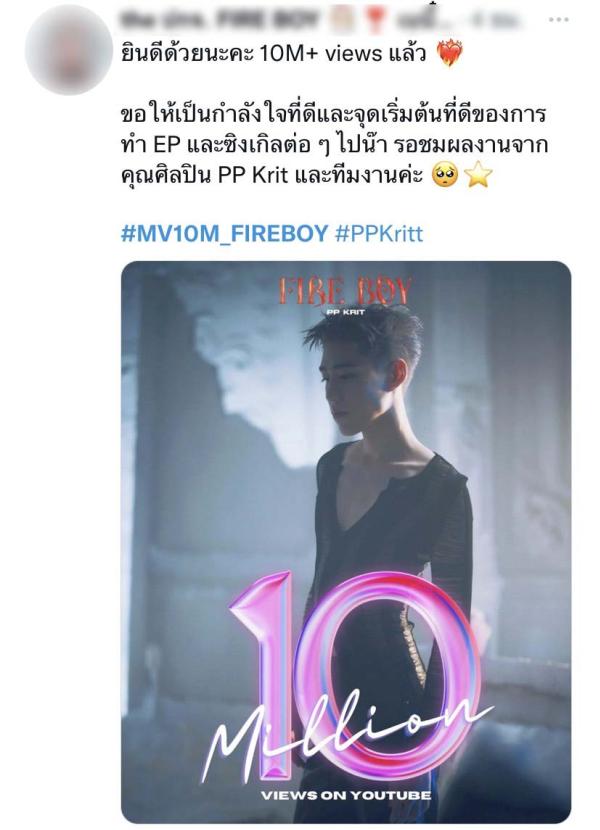This screenshot has width=600, height=830.
Task: Click the yellow star emoji
Action: click(x=478, y=175)
